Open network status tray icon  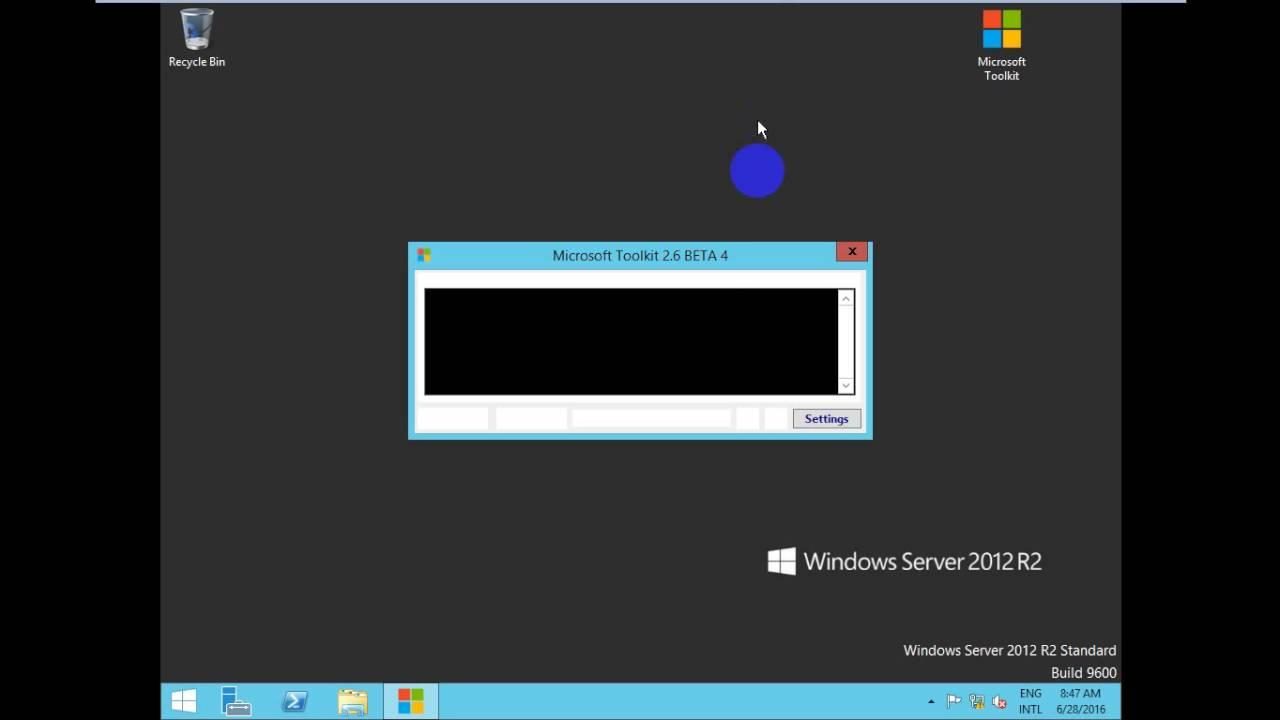tap(977, 702)
